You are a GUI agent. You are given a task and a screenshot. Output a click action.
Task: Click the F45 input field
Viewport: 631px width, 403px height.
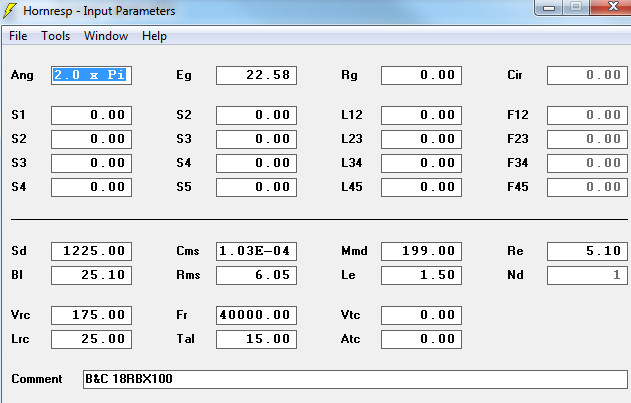pos(587,187)
